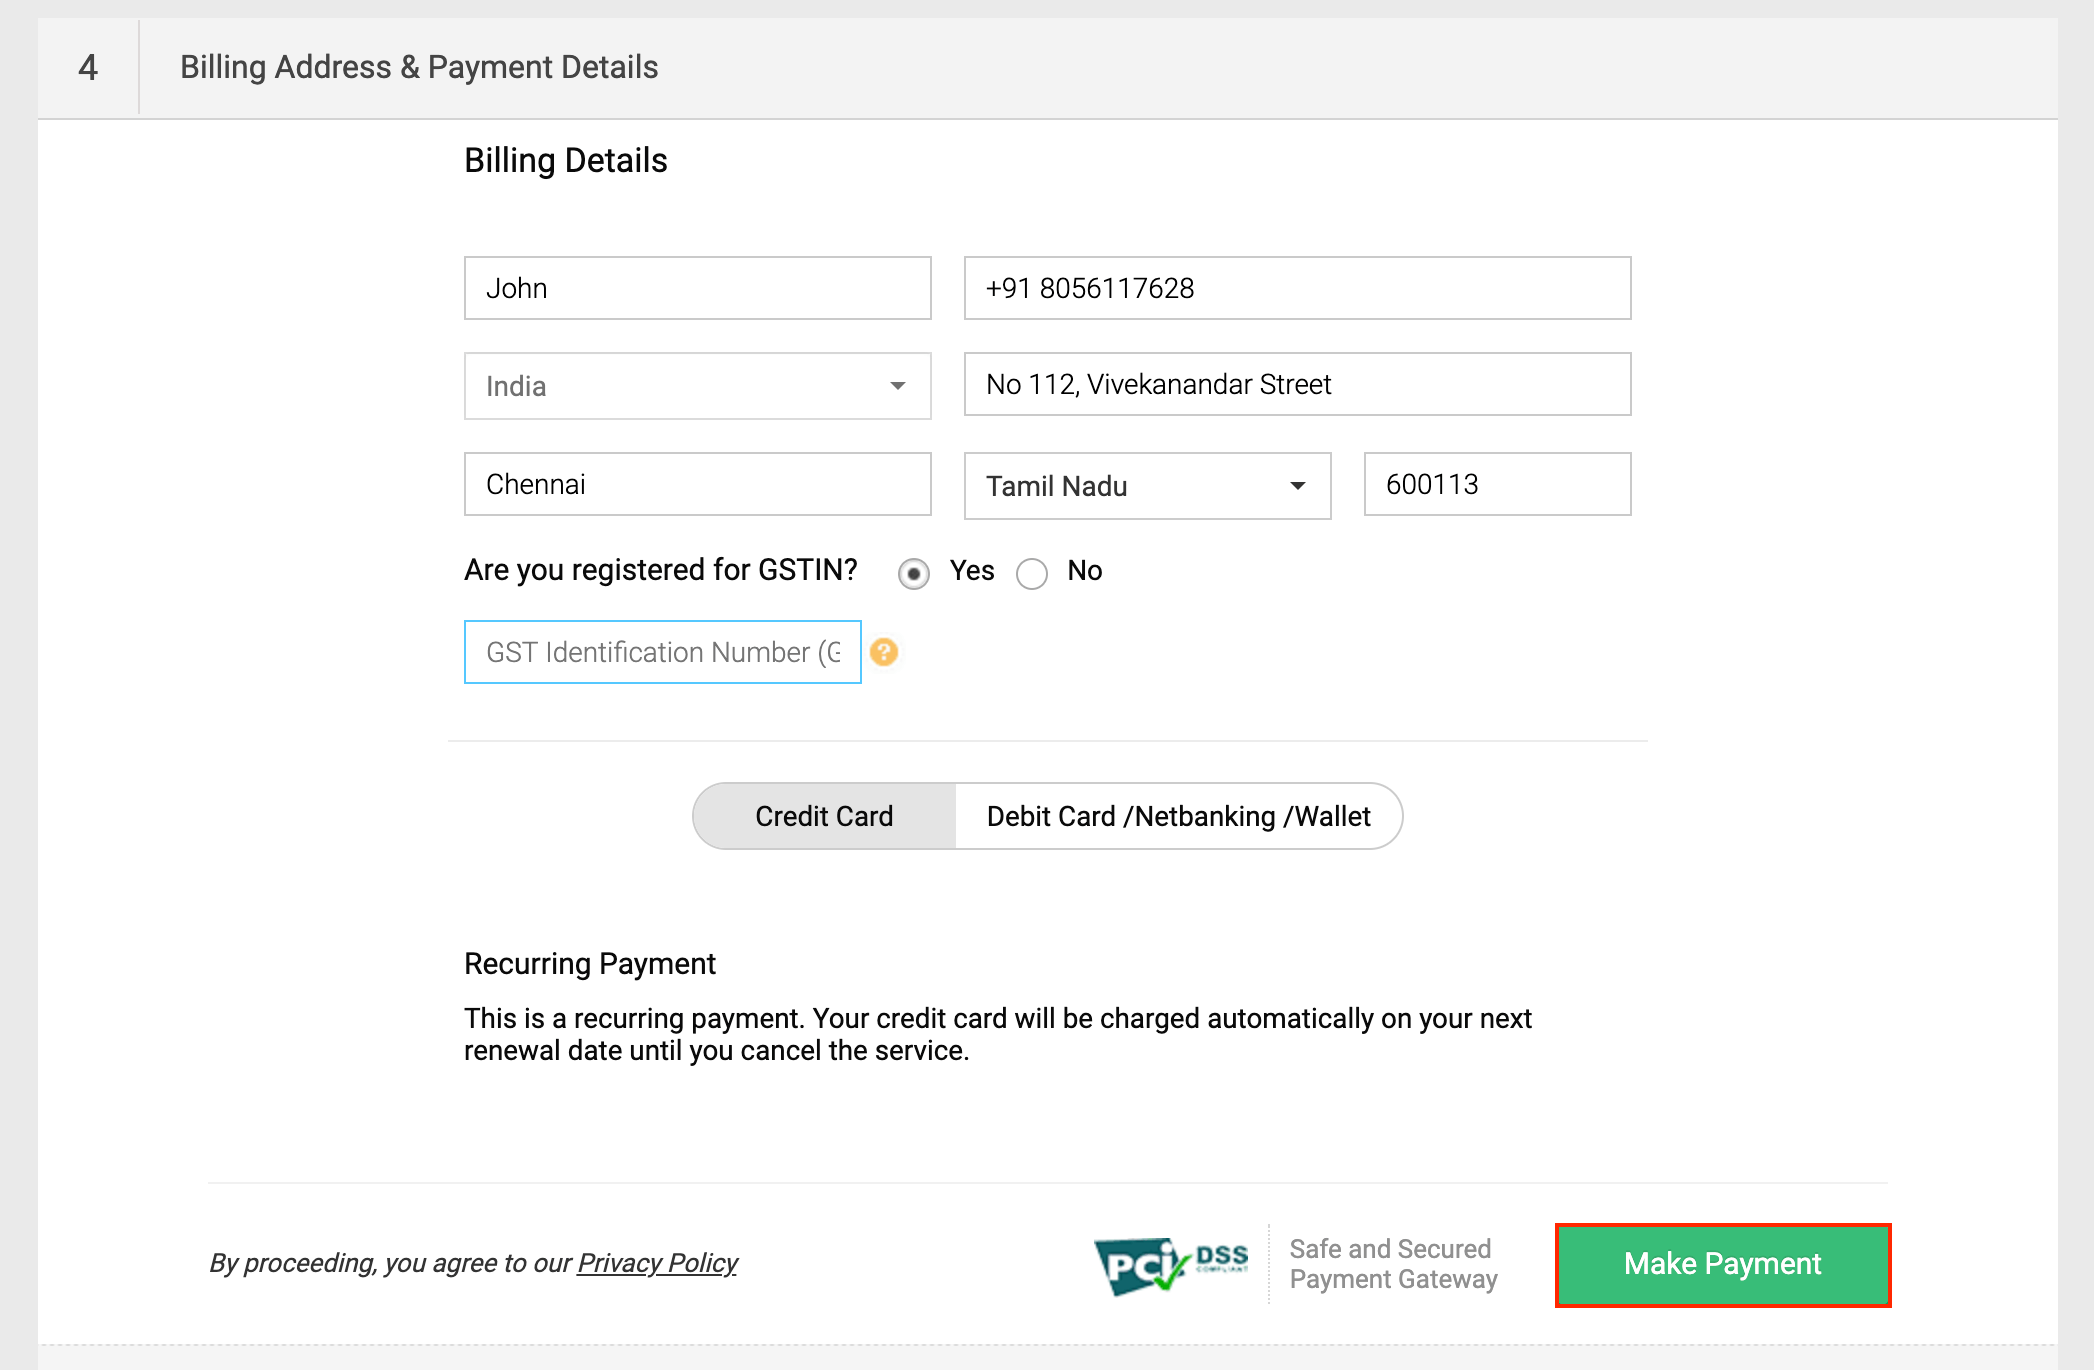Expand the India country selector arrow

[x=899, y=386]
